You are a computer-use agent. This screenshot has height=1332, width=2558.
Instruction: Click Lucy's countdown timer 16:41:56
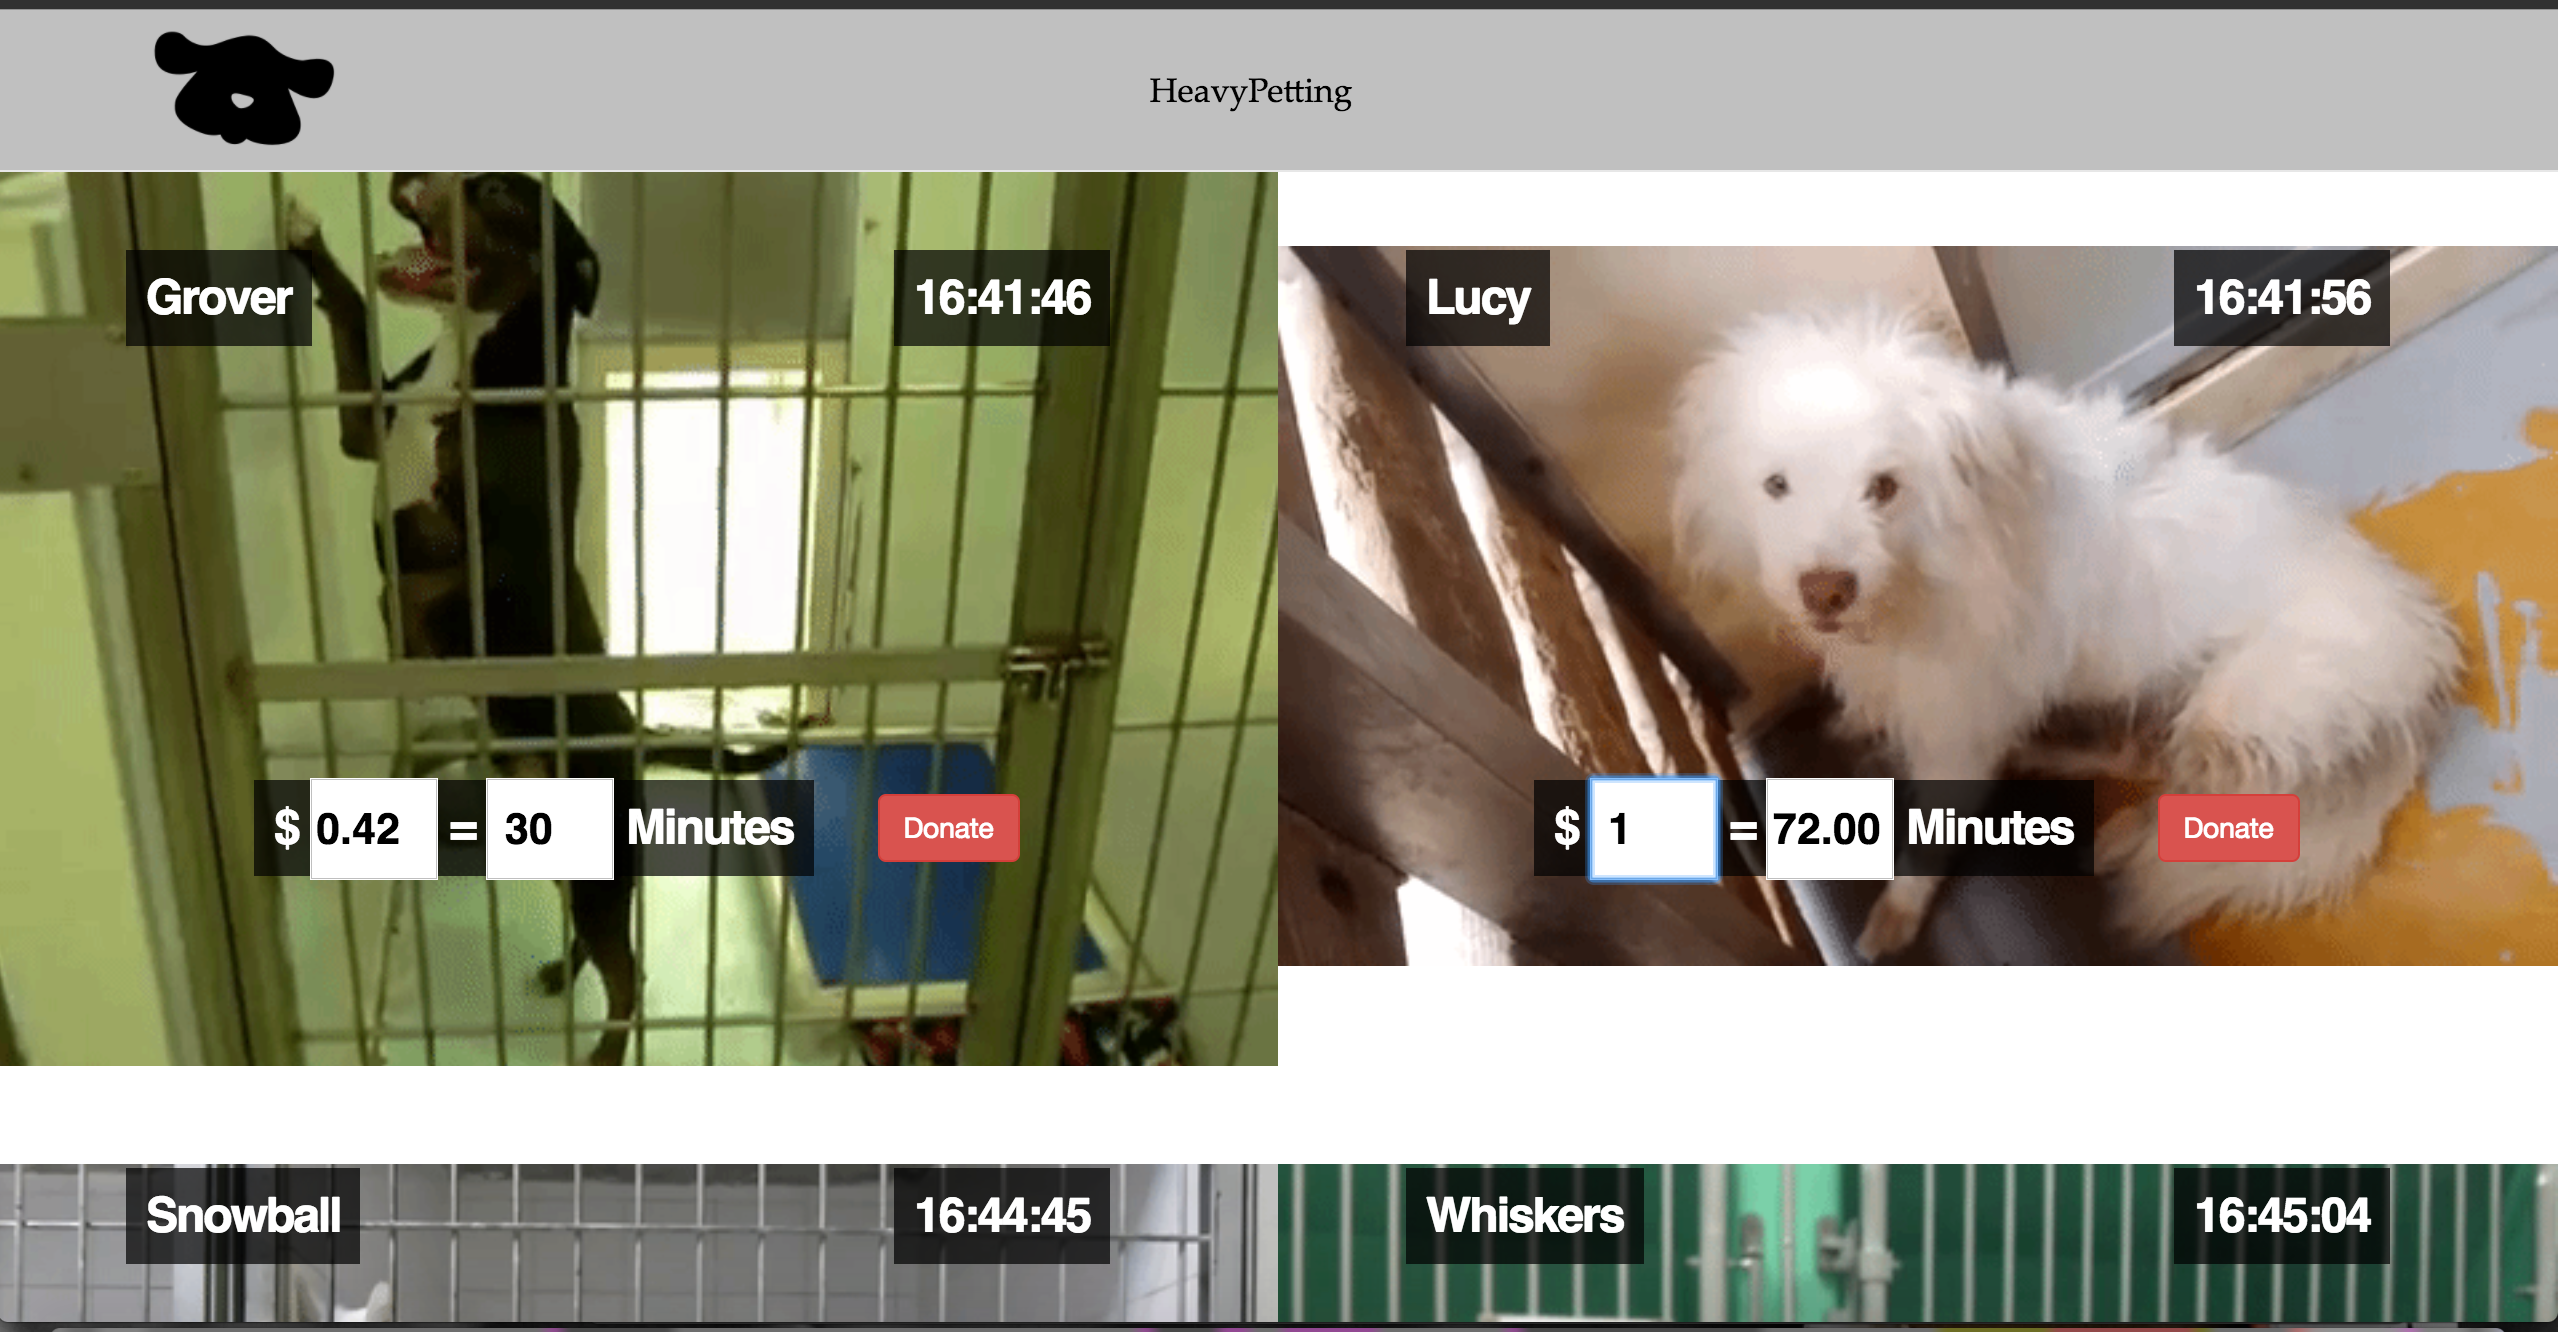coord(2282,298)
